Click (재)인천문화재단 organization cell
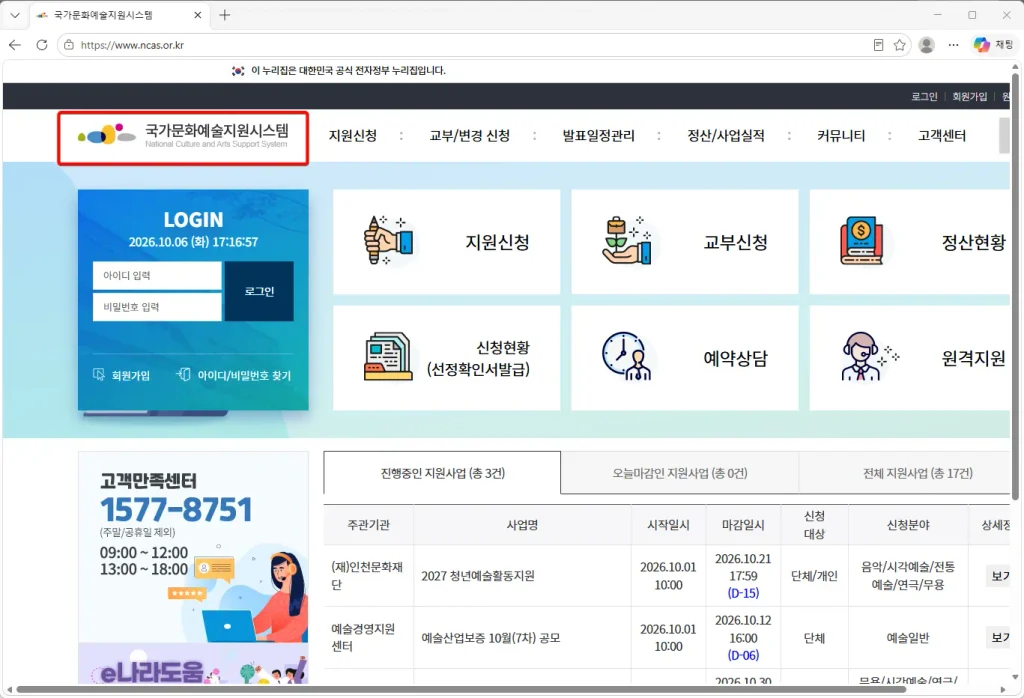 point(367,575)
